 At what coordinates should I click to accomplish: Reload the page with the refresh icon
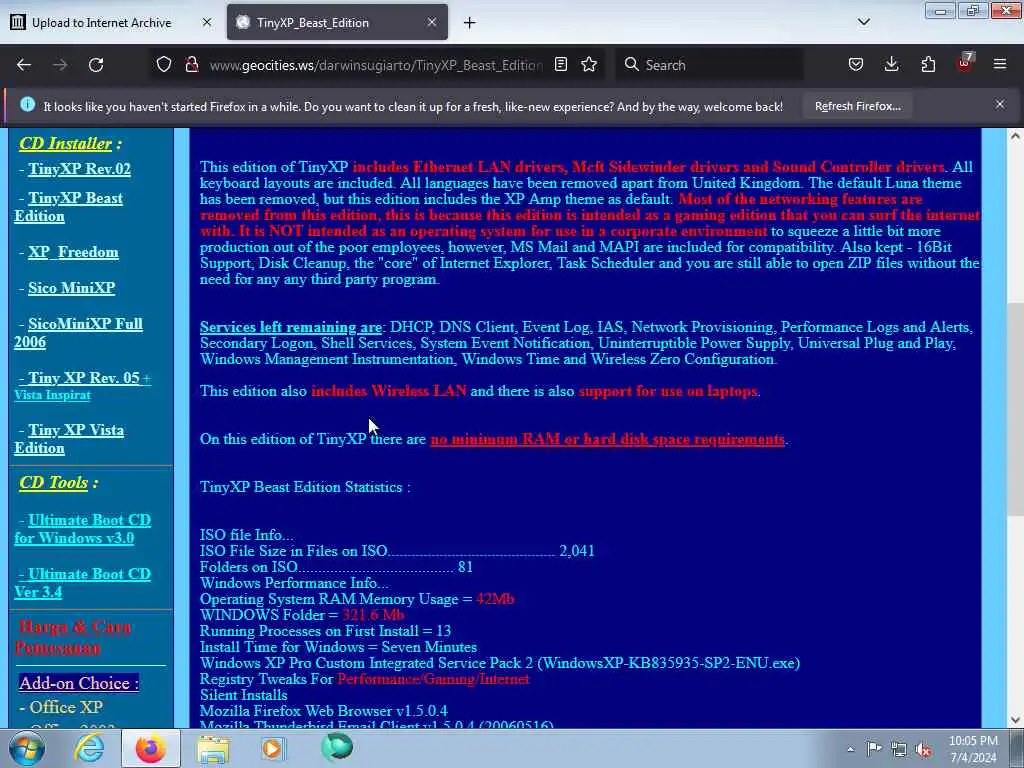[96, 65]
